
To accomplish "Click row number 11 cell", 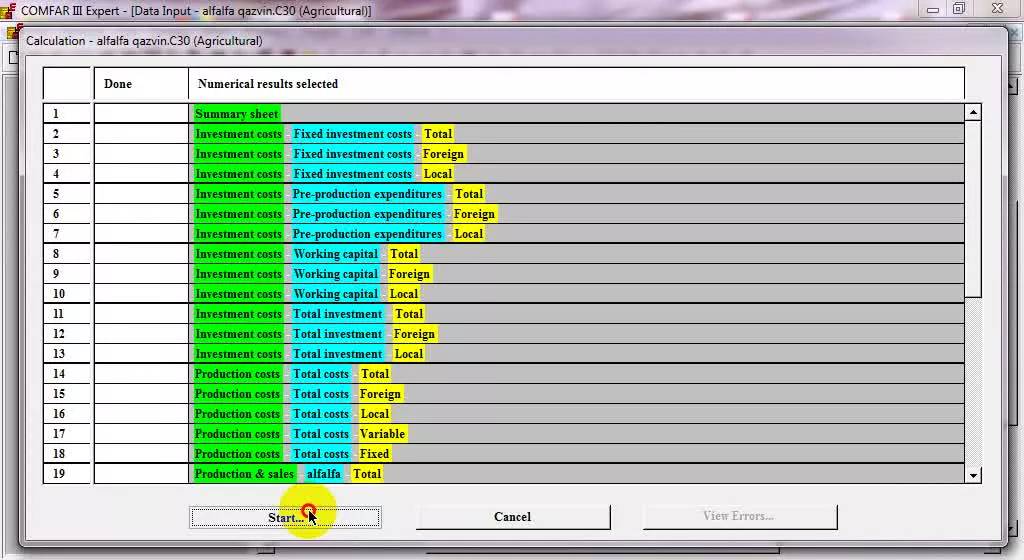I will pos(67,314).
